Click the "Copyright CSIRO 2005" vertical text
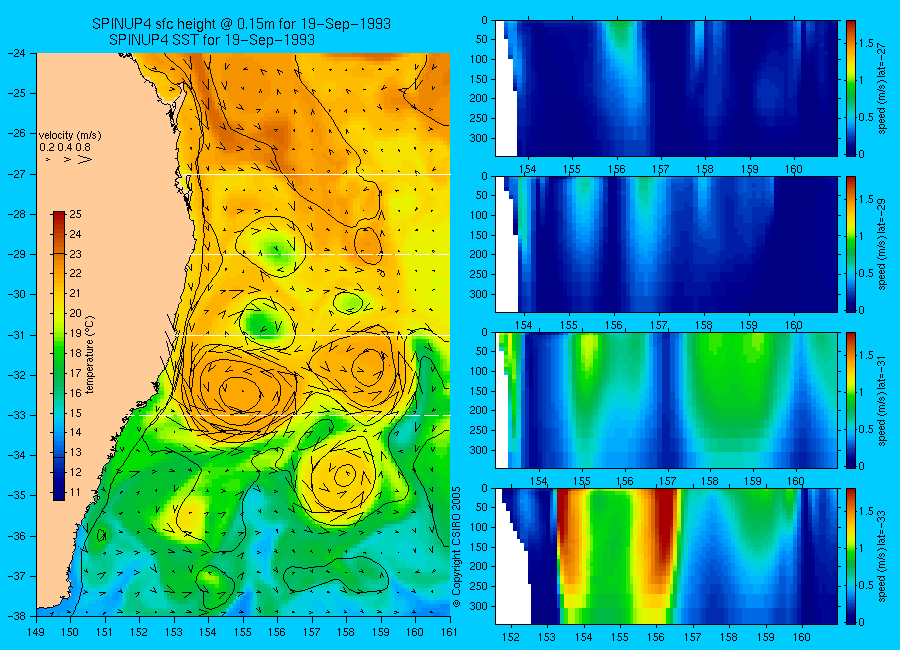This screenshot has height=650, width=900. [457, 547]
